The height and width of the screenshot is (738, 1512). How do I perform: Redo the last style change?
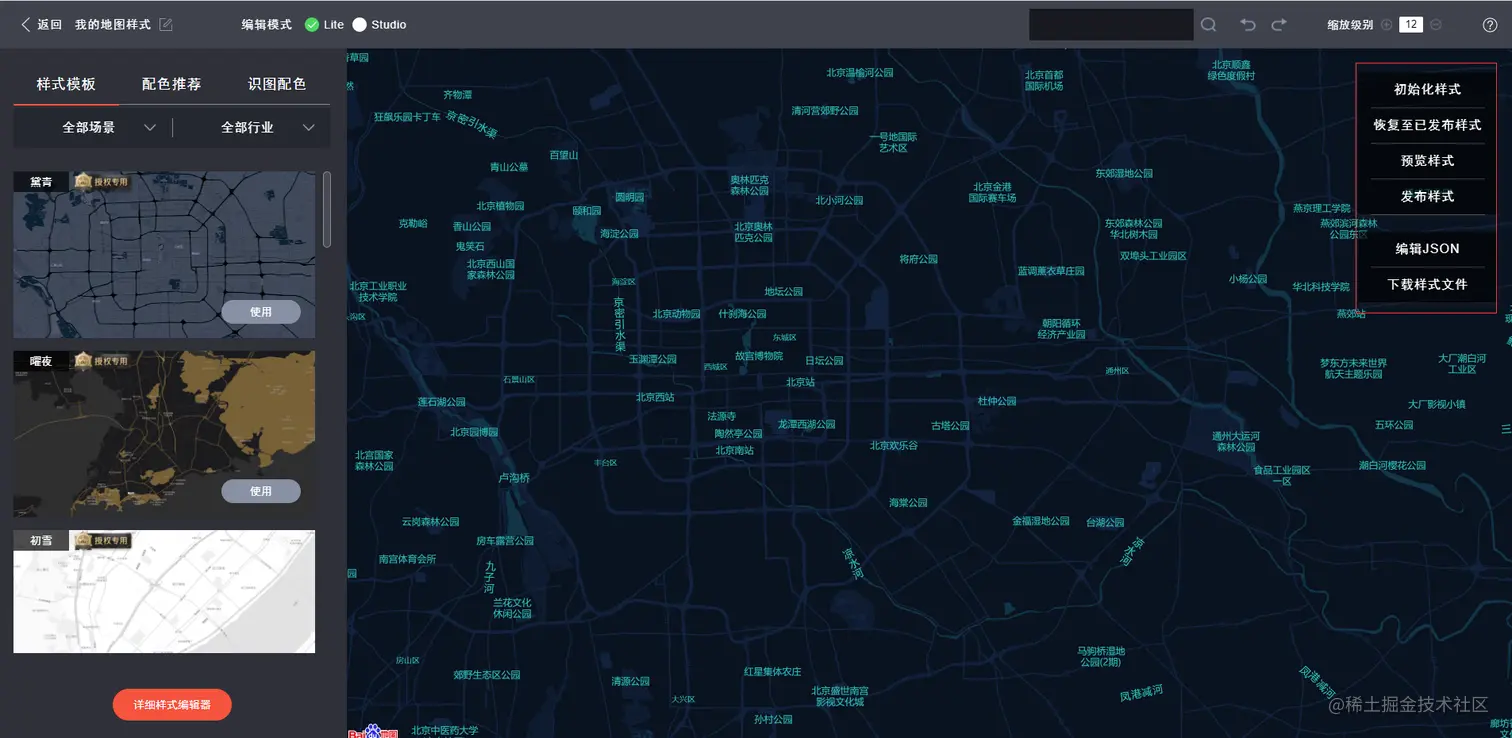1279,25
